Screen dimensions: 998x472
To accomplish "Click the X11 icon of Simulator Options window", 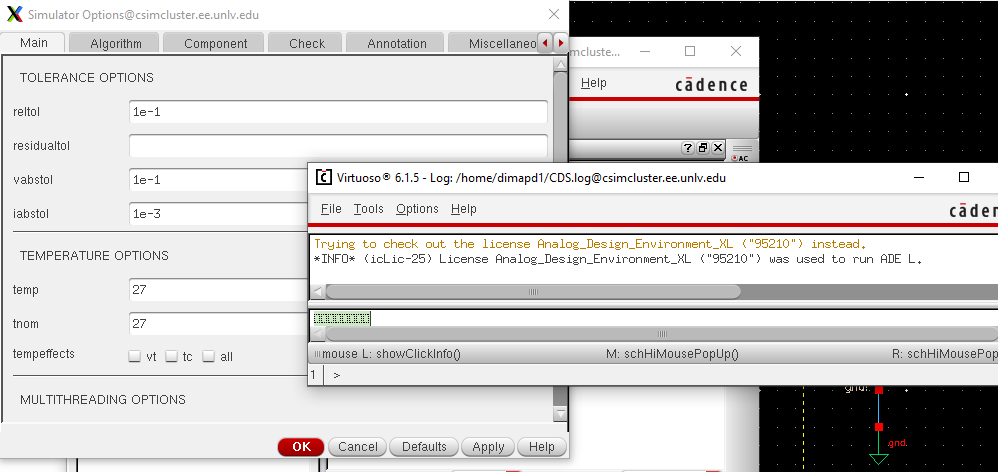I will (x=14, y=14).
